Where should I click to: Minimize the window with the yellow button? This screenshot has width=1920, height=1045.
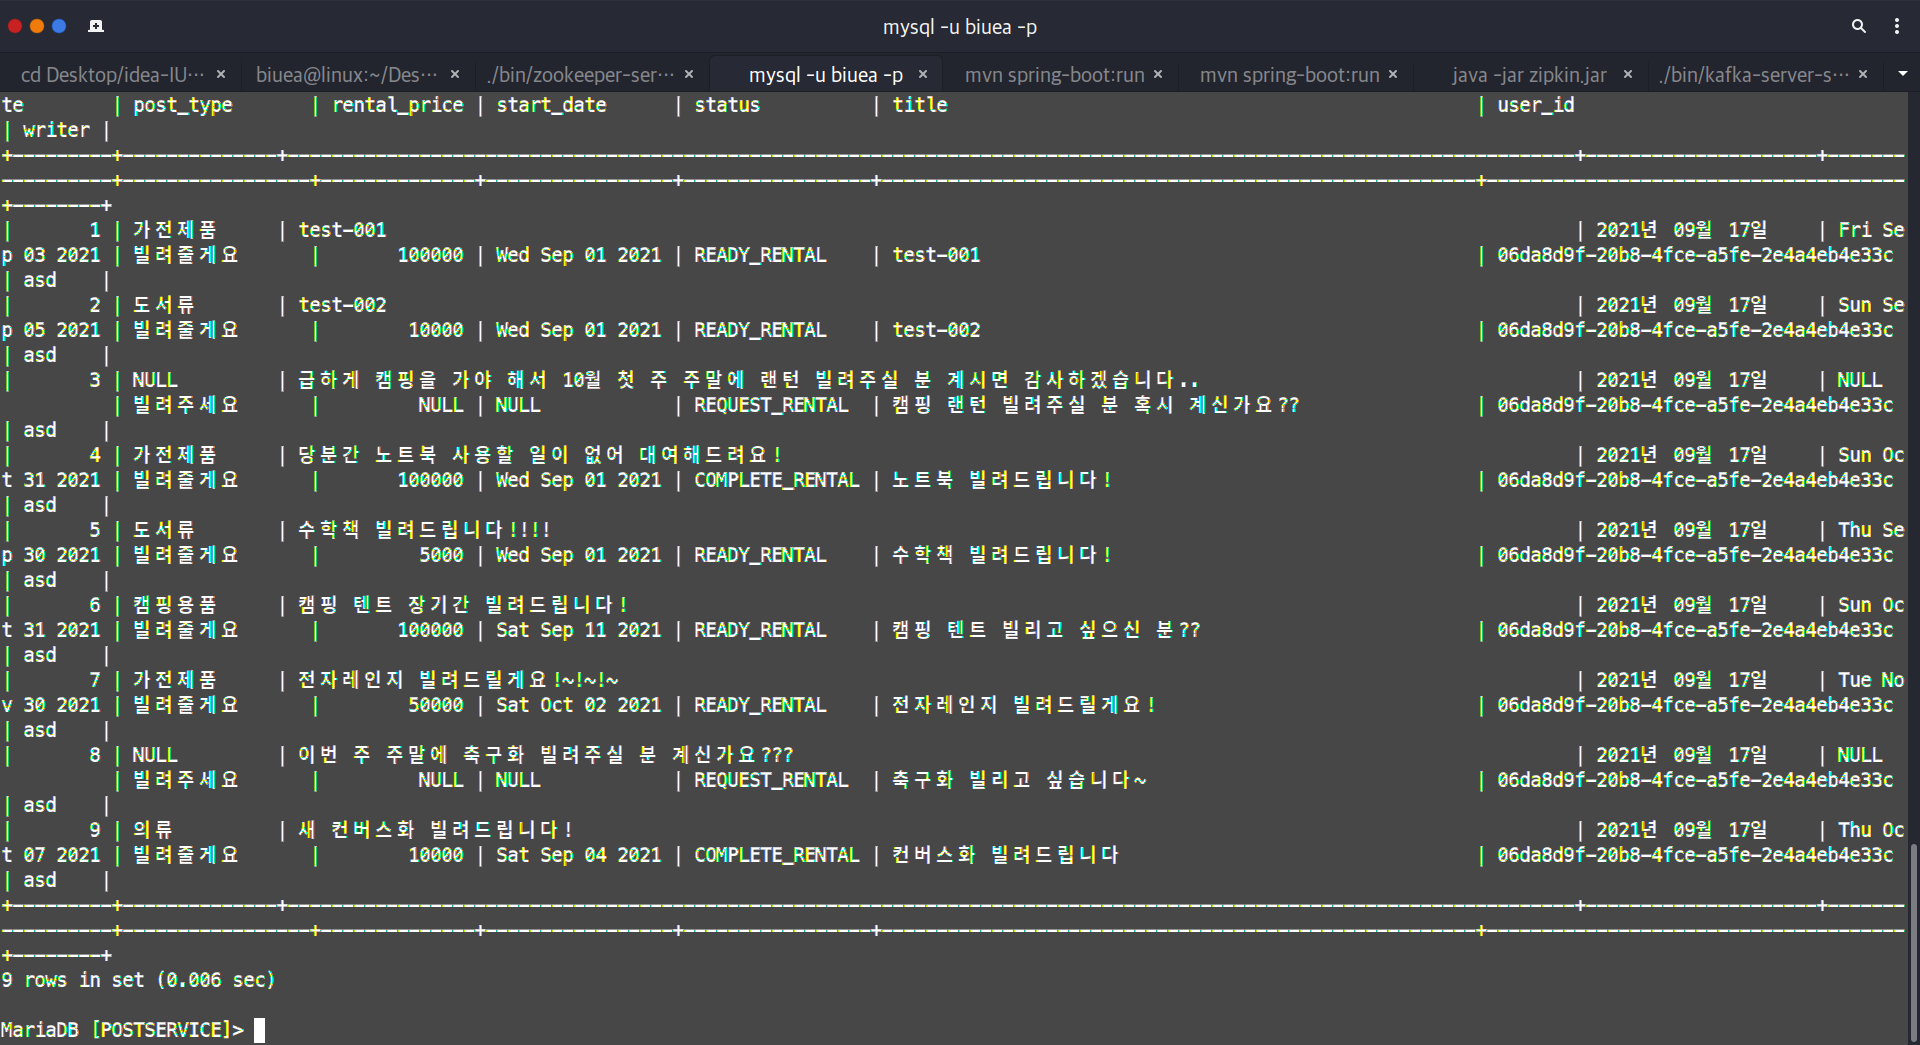tap(37, 26)
